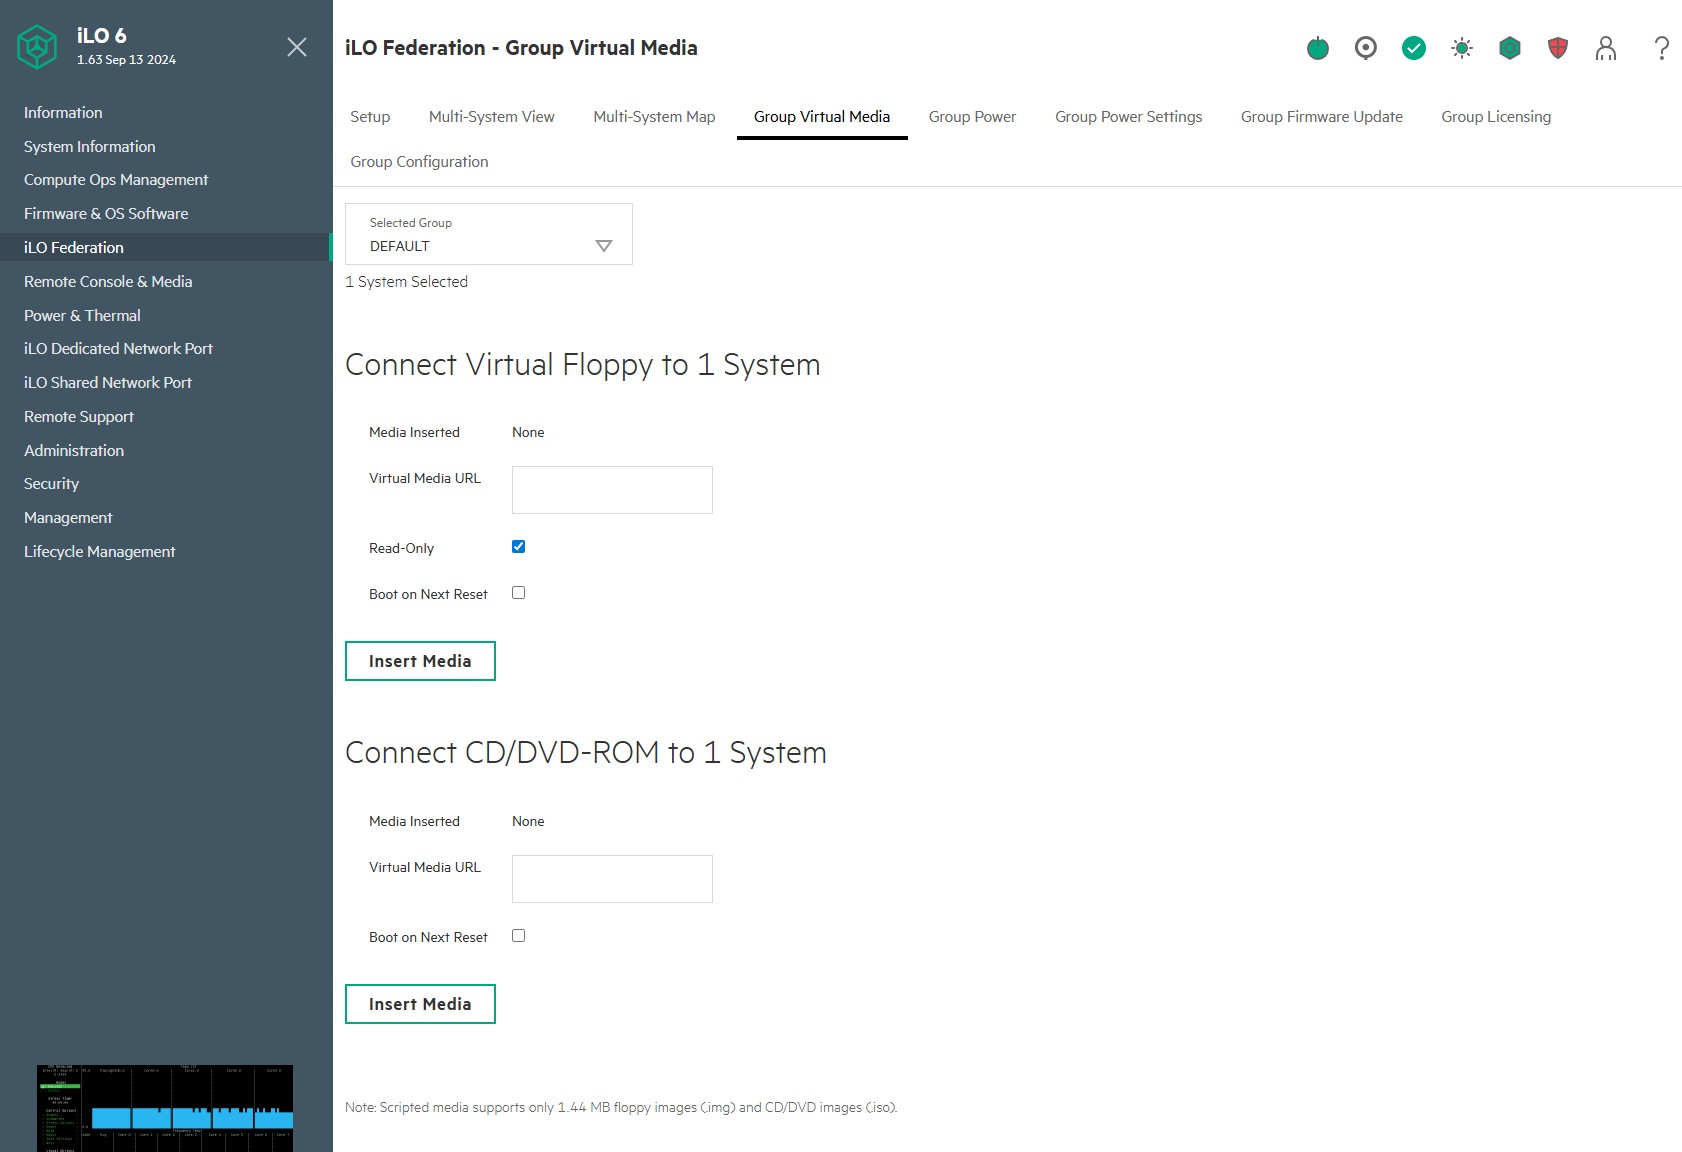1682x1152 pixels.
Task: Open the Selected Group dropdown
Action: (x=489, y=235)
